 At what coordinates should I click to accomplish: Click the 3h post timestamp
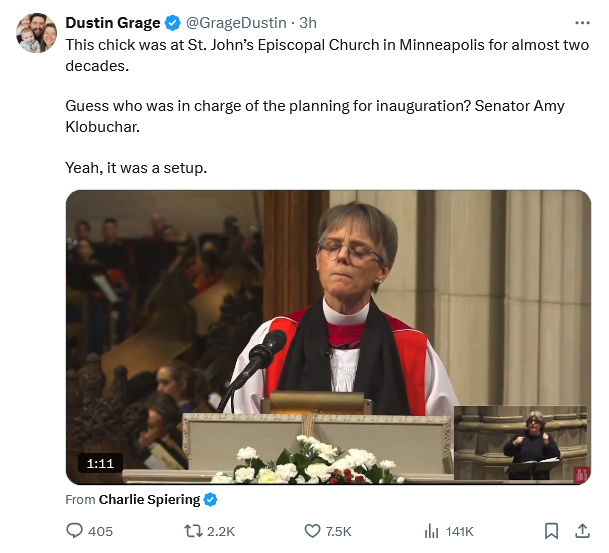[309, 22]
